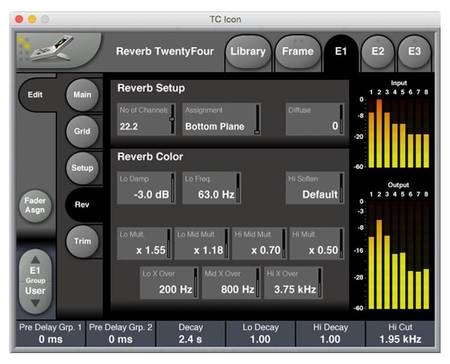The width and height of the screenshot is (450, 364).
Task: Select the Diffuse parameter field
Action: tap(315, 119)
